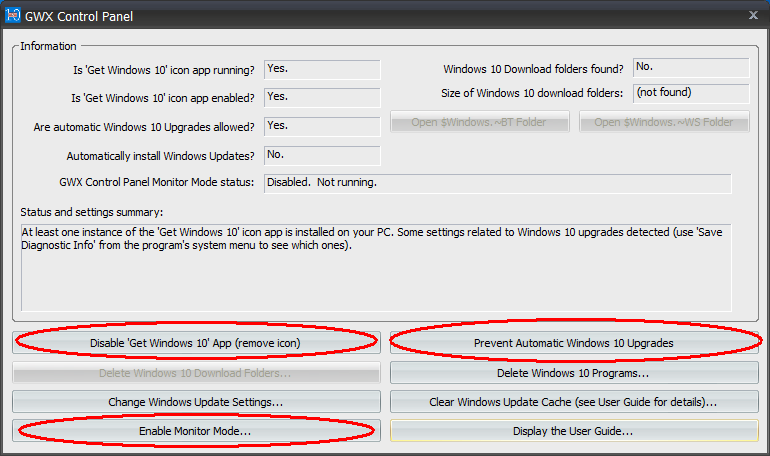
Task: Select the automatically install Windows Updates field
Action: [321, 155]
